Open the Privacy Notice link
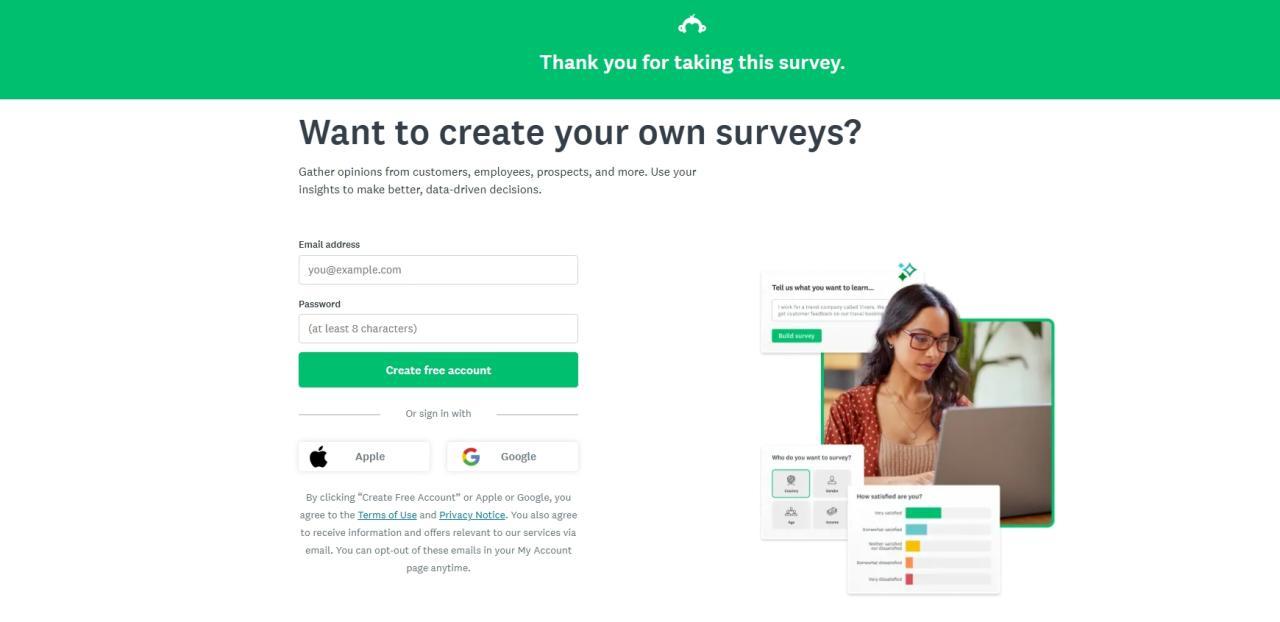 [x=472, y=515]
